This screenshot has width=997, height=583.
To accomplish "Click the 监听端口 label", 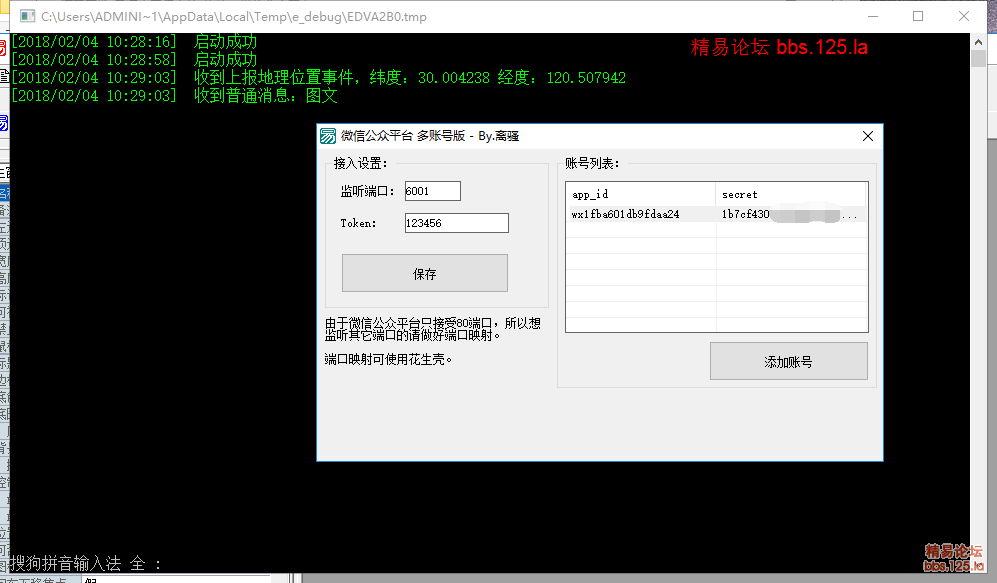I will (368, 191).
